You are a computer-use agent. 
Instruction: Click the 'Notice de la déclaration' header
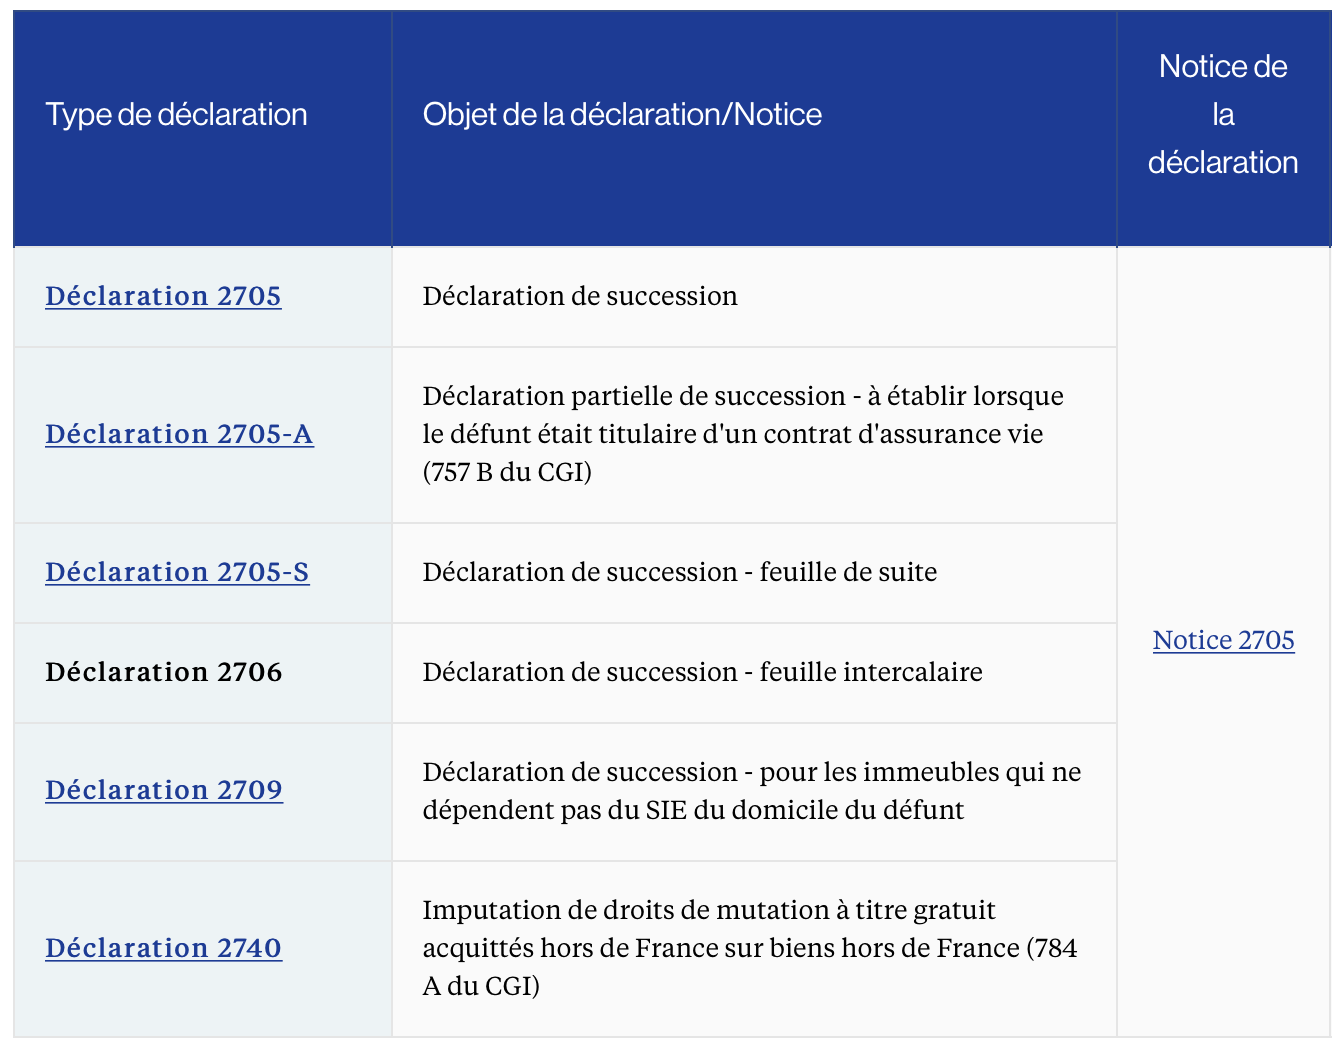[1223, 114]
